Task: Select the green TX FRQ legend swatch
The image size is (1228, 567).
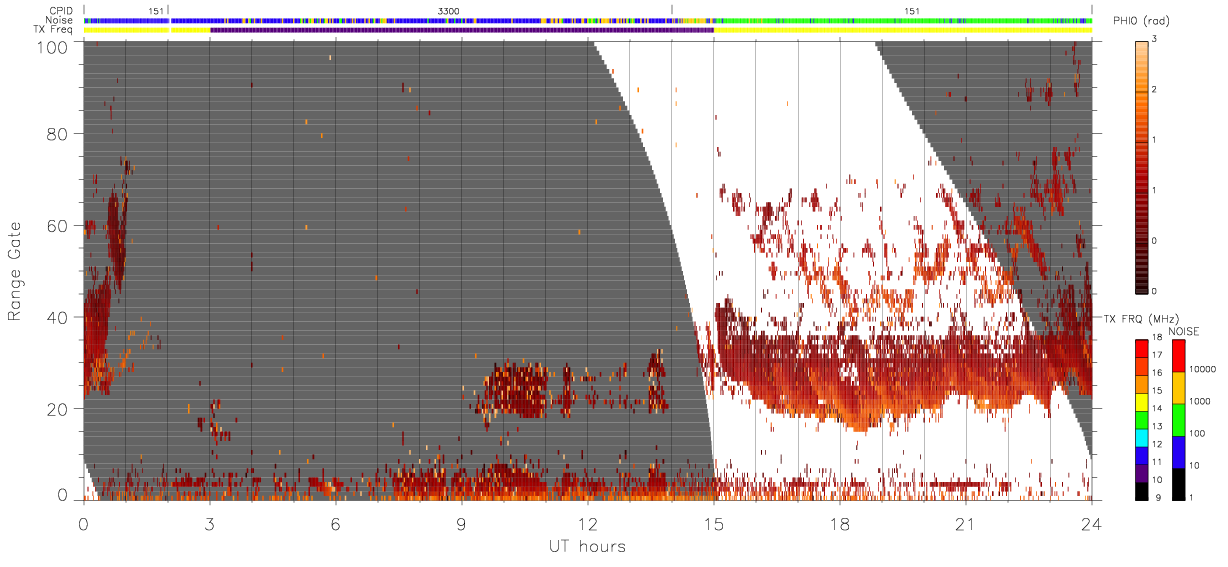Action: [1142, 420]
